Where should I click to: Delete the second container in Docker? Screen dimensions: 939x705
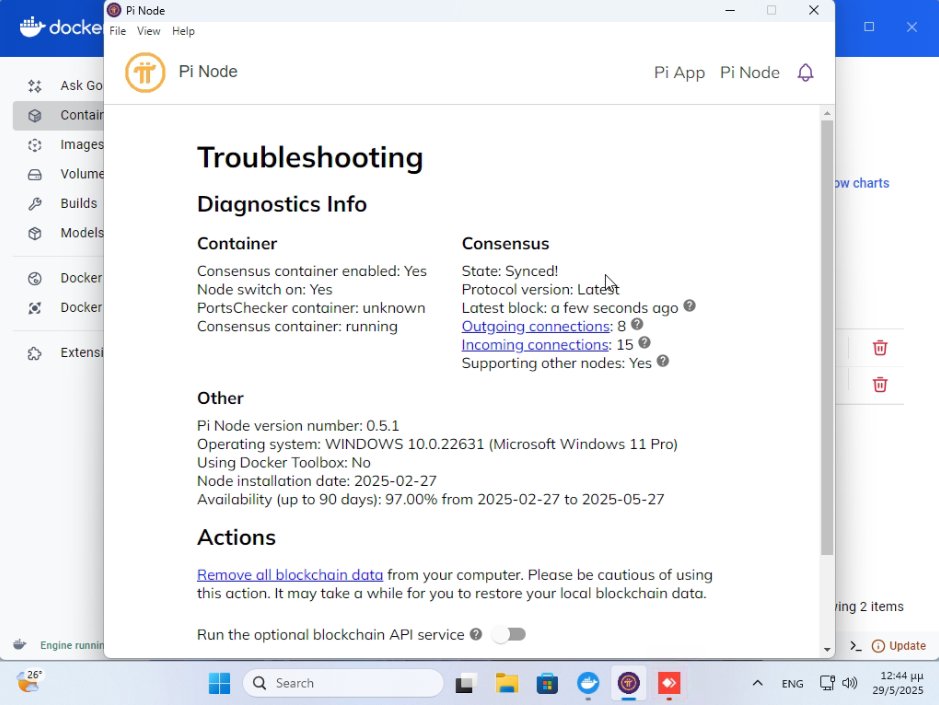pyautogui.click(x=880, y=384)
